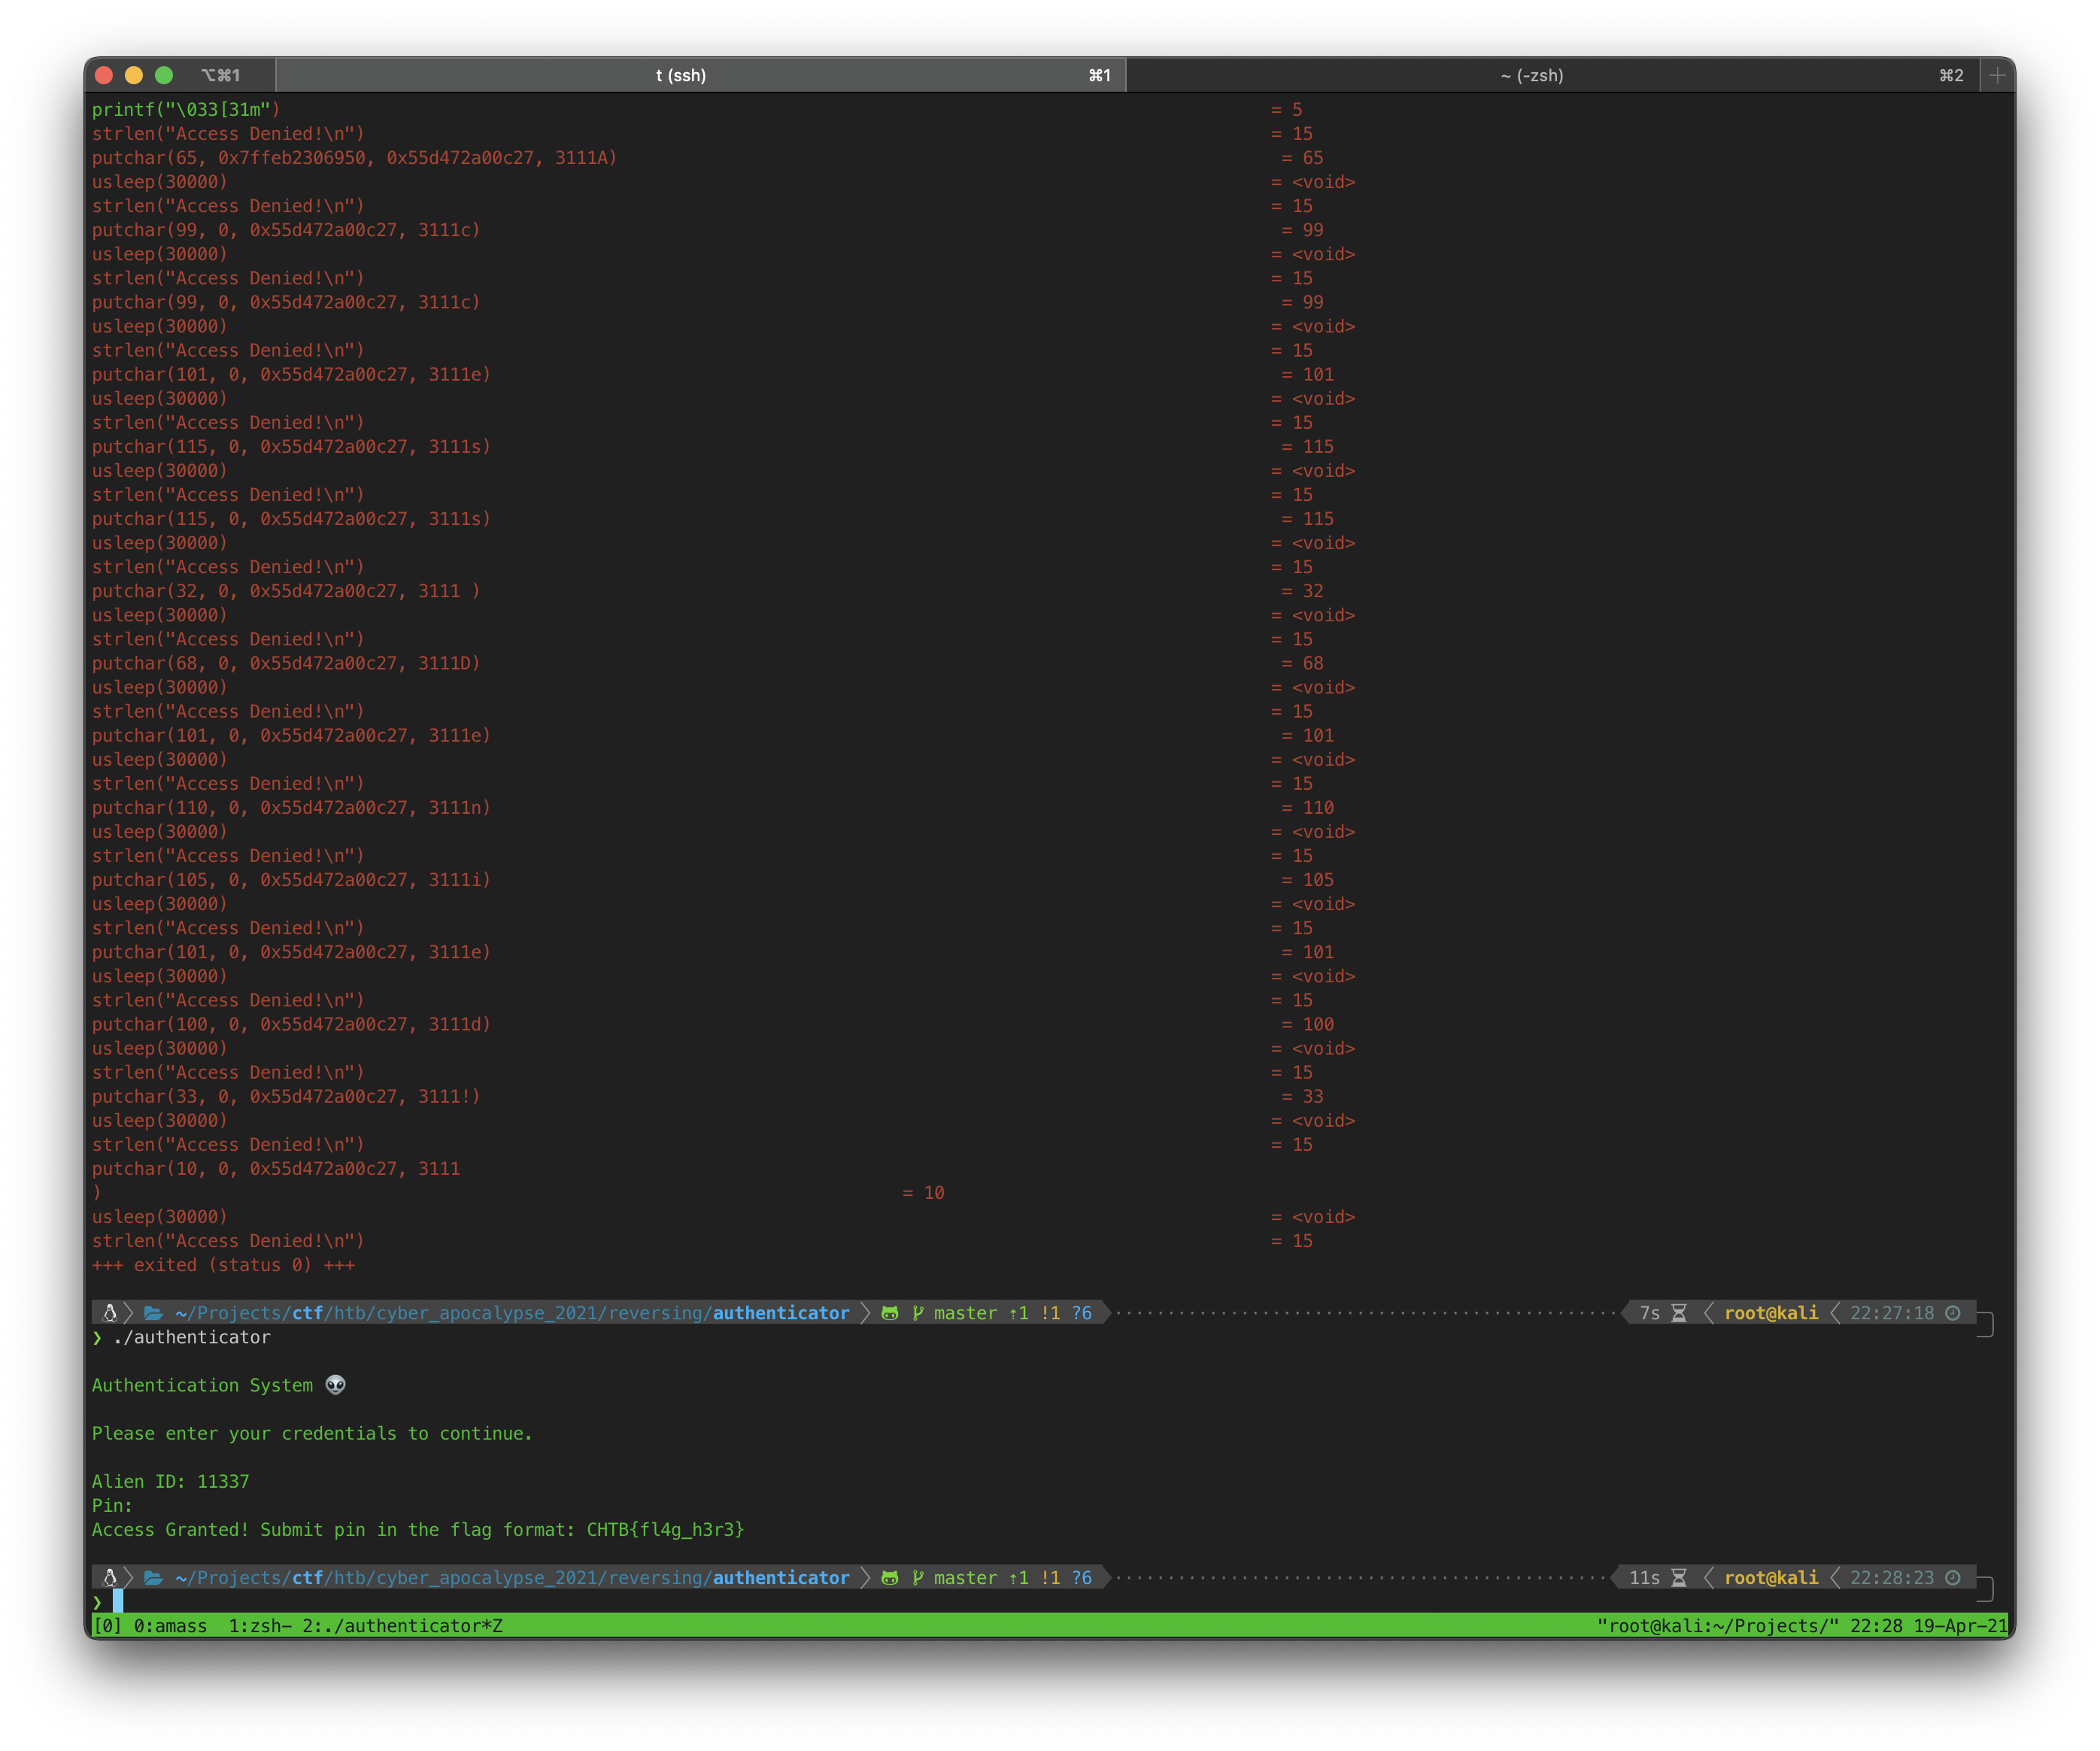Image resolution: width=2100 pixels, height=1751 pixels.
Task: Click the clock icon next to 22:28:23
Action: pos(1953,1577)
